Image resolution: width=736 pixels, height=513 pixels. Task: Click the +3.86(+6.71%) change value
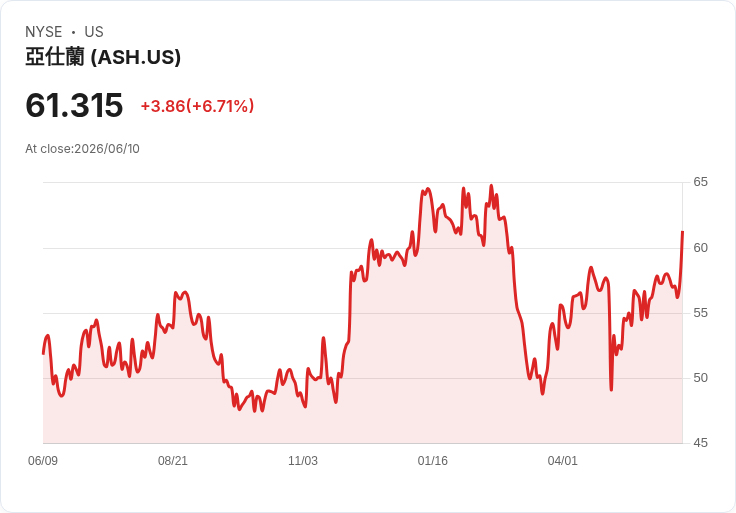point(197,106)
